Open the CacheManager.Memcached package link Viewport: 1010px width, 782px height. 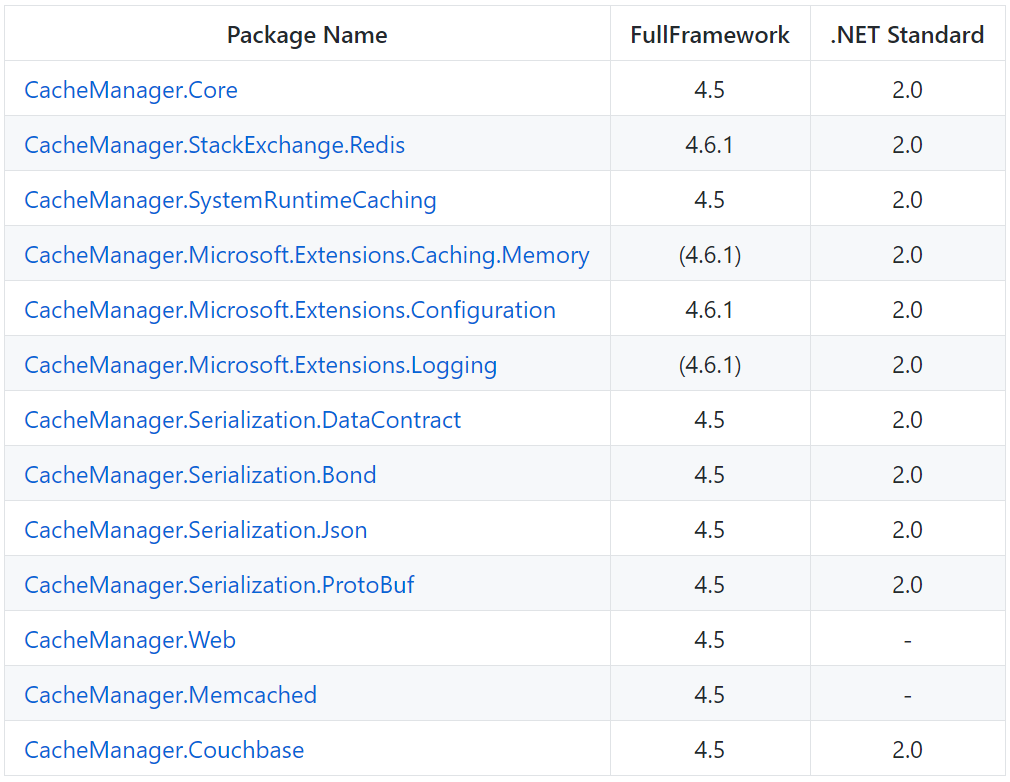pyautogui.click(x=170, y=695)
